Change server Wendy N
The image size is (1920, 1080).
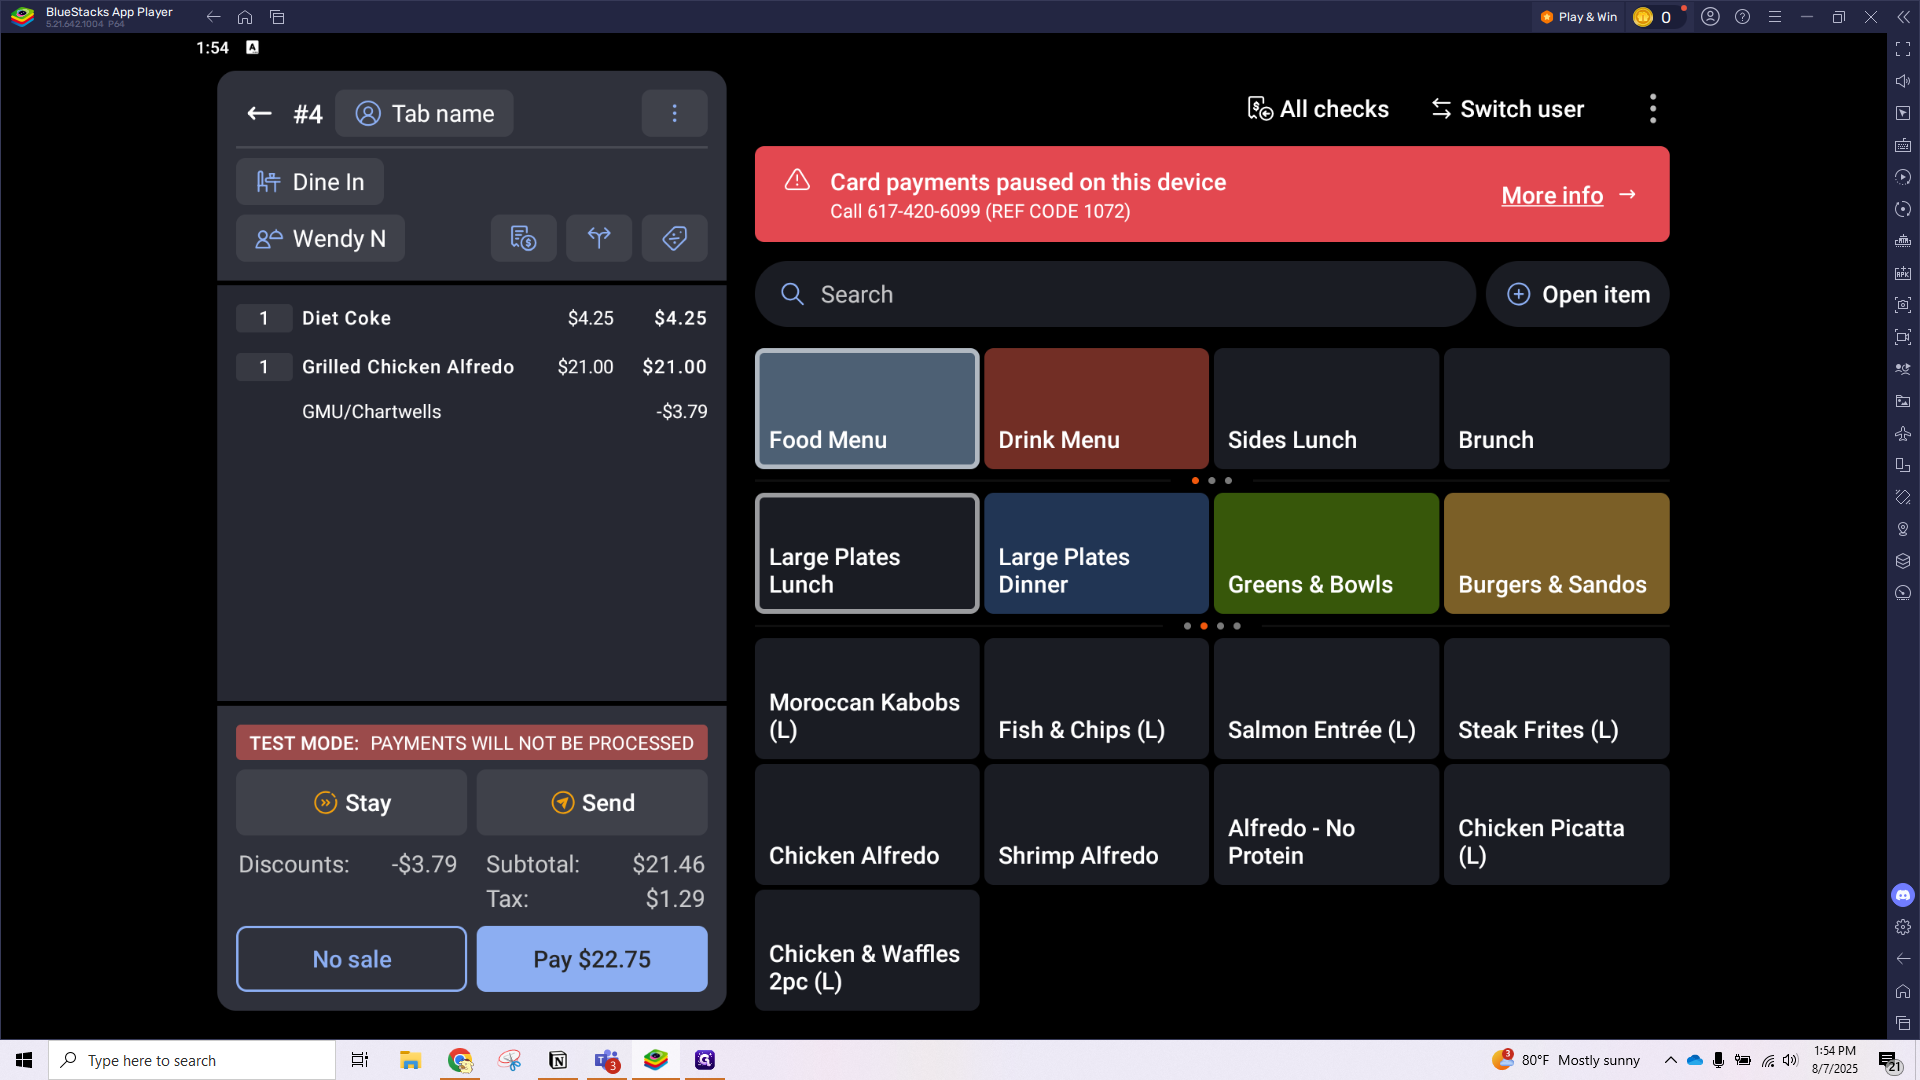(x=320, y=239)
